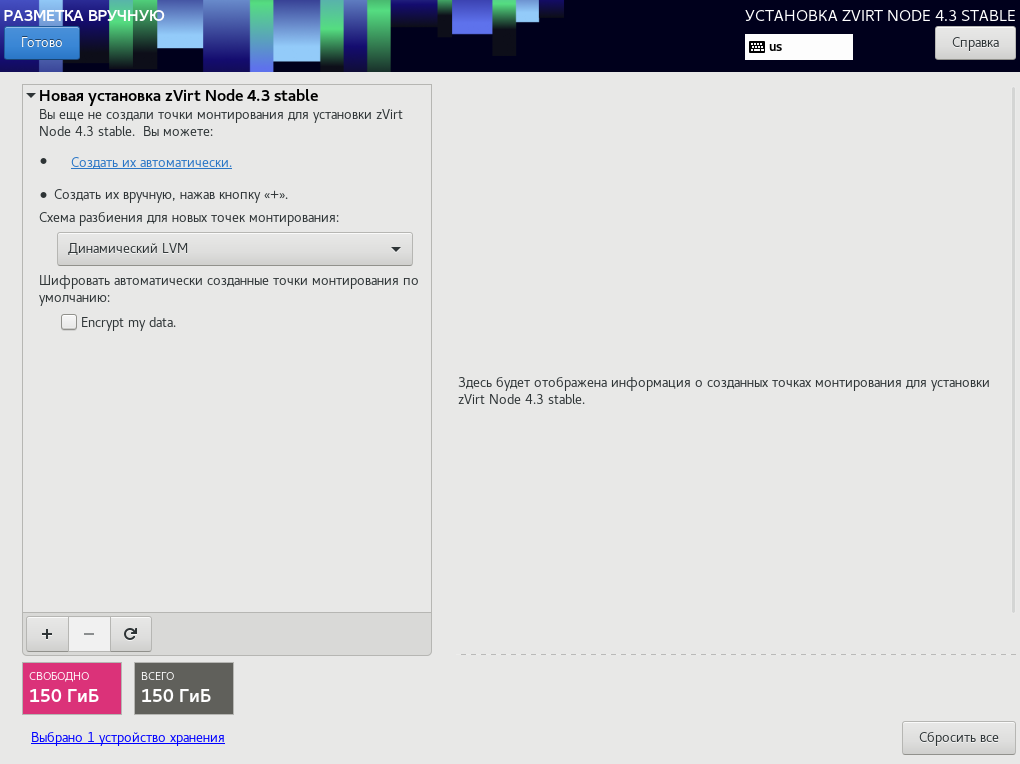Screen dimensions: 1020x764
Task: Click the Шифровать автоматически созданные точки label
Action: click(228, 289)
